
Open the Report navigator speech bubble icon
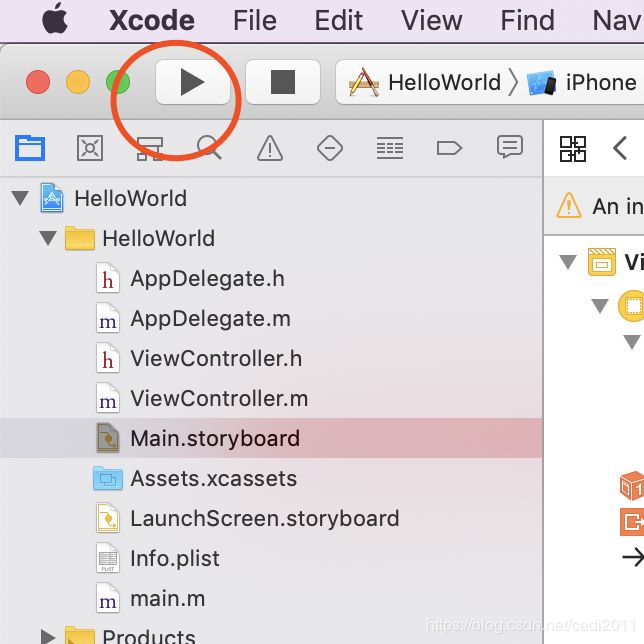[x=510, y=147]
